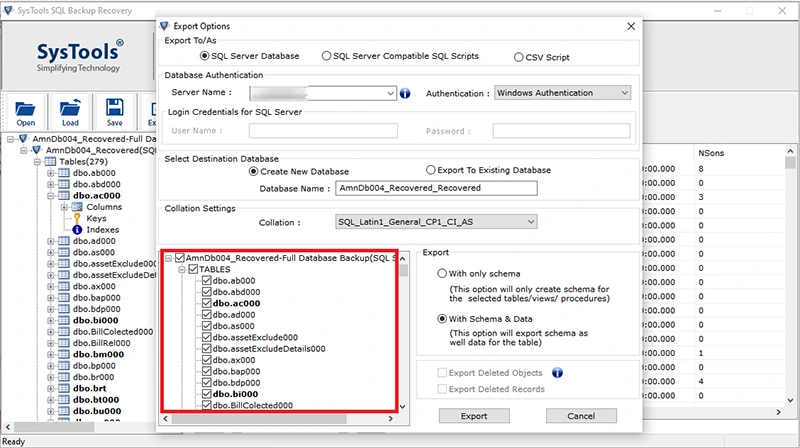Expand the dbo.ab000 node in left tree
Image resolution: width=800 pixels, height=448 pixels.
click(x=51, y=173)
